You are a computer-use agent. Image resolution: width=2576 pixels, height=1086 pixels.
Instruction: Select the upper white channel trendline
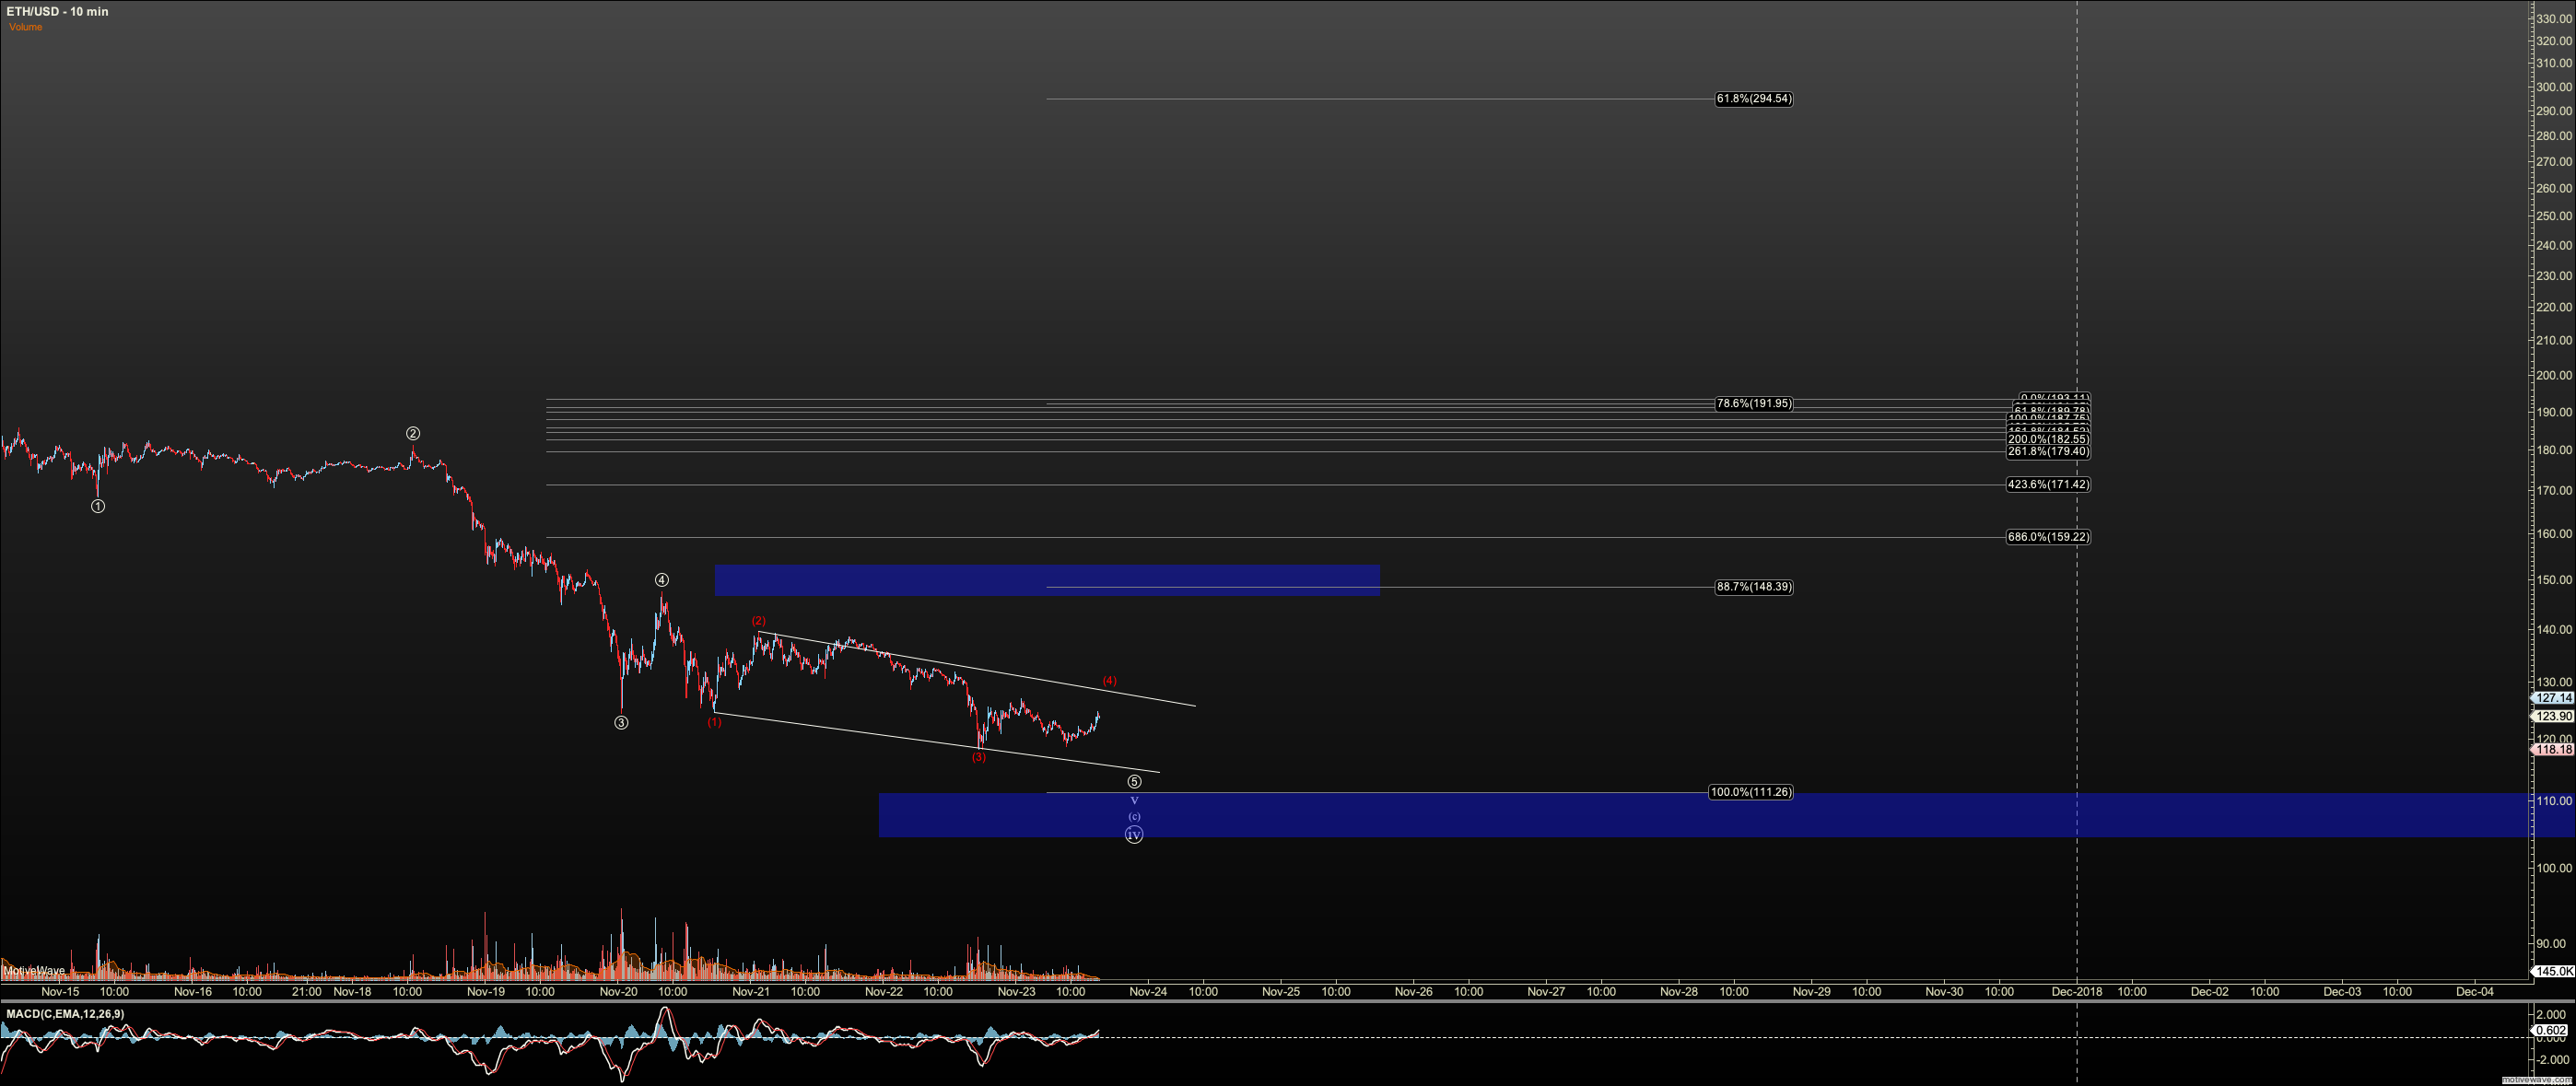pyautogui.click(x=976, y=669)
